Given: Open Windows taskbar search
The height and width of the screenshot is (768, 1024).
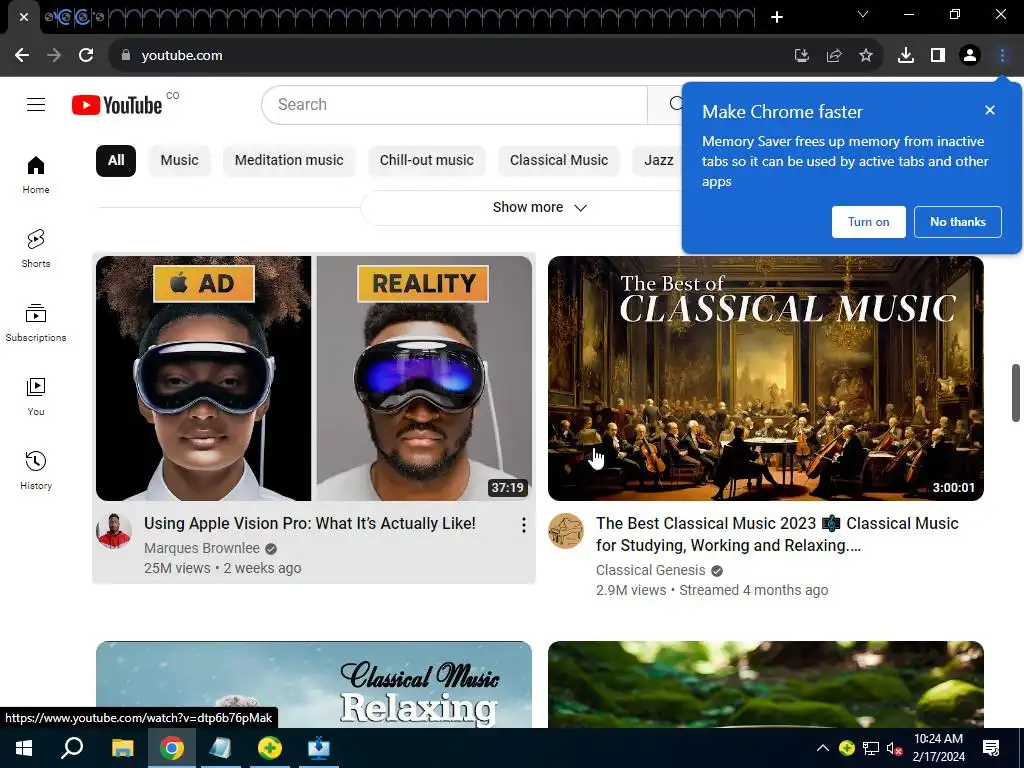Looking at the screenshot, I should [x=72, y=748].
